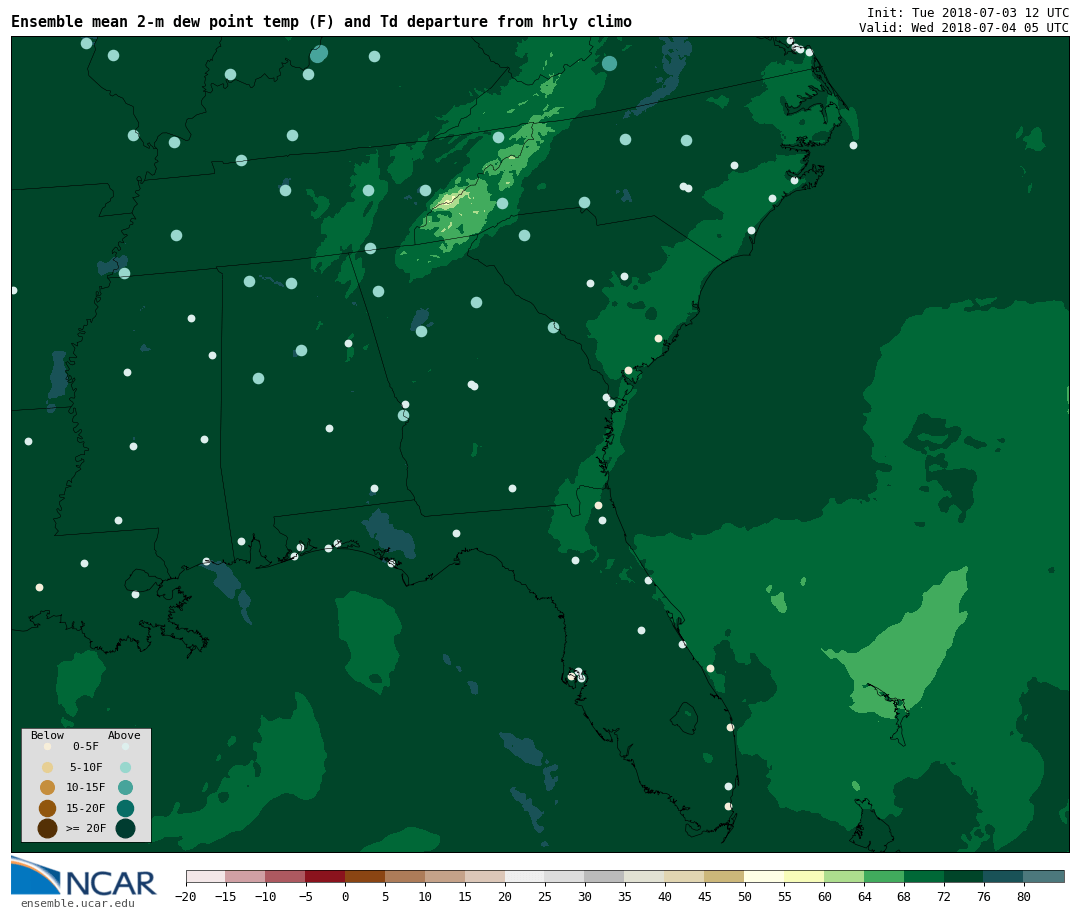Viewport: 1080px width, 915px height.
Task: Choose the light teal 5-10F above legend circle
Action: pyautogui.click(x=125, y=767)
